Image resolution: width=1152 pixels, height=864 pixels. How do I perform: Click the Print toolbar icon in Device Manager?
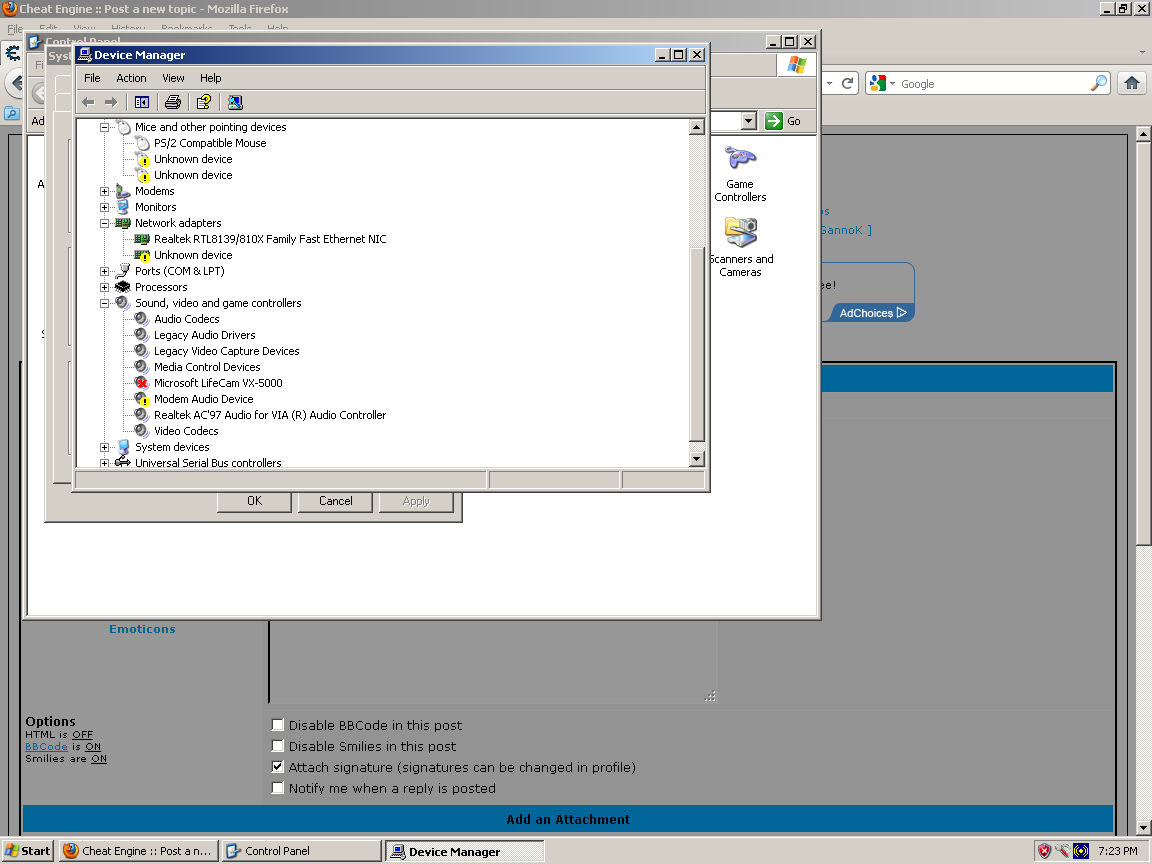point(172,102)
